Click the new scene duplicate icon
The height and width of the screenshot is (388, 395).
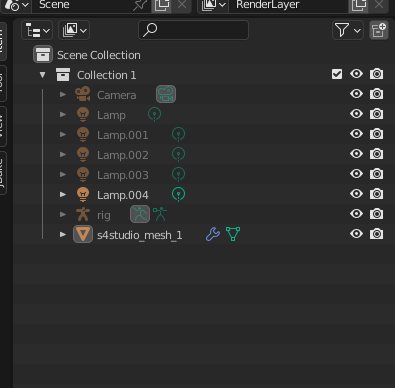pyautogui.click(x=162, y=5)
